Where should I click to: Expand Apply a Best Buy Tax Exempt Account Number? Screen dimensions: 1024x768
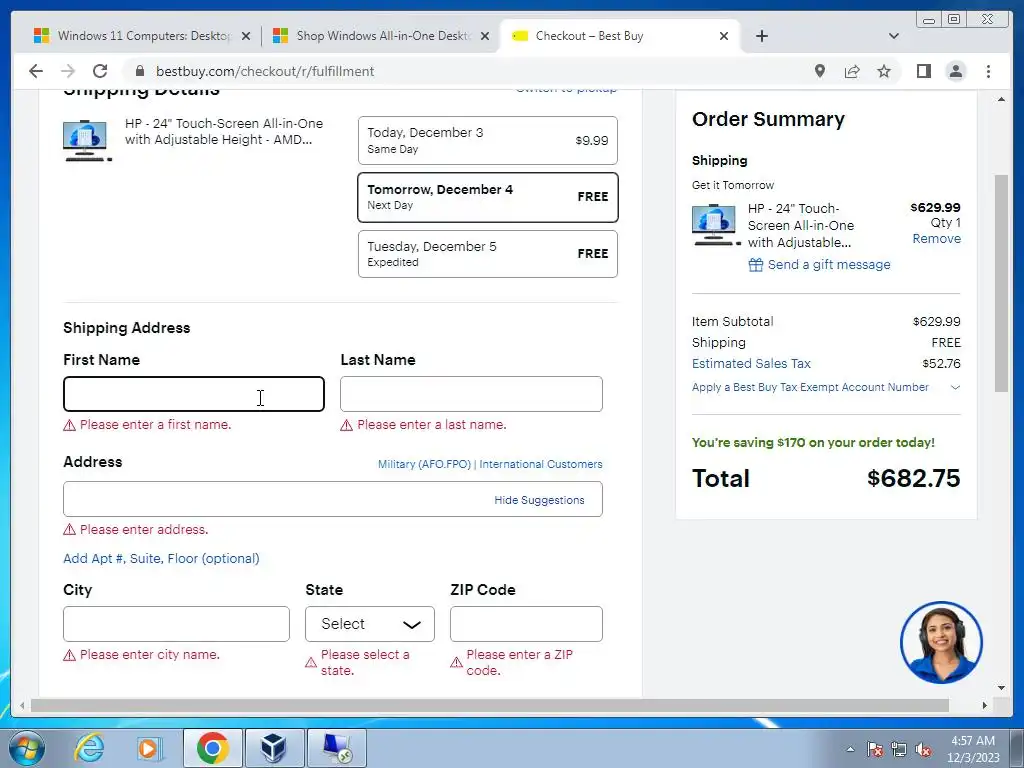(825, 387)
